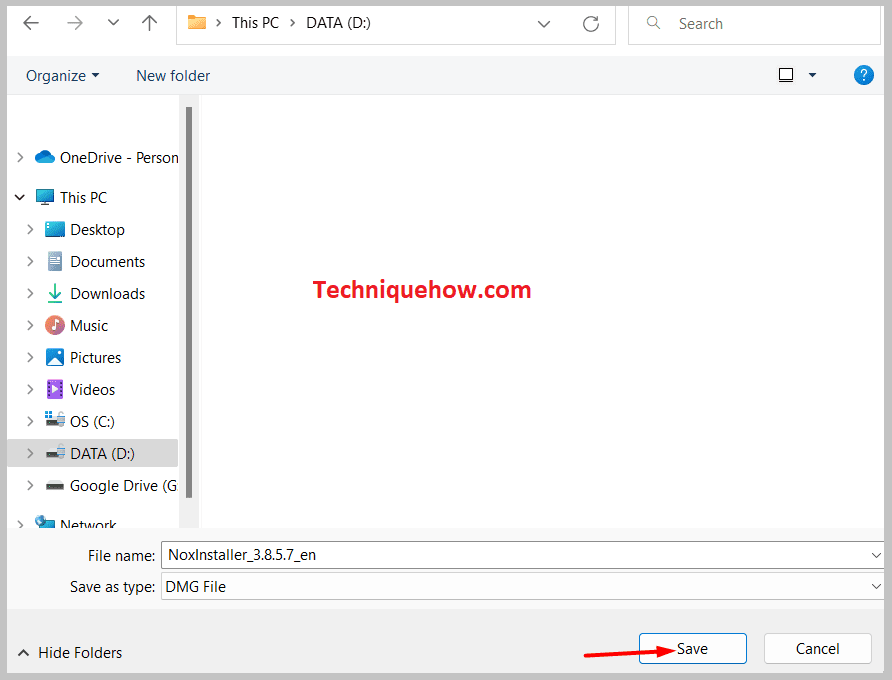Expand the Videos folder node
Viewport: 892px width, 680px height.
coord(30,389)
